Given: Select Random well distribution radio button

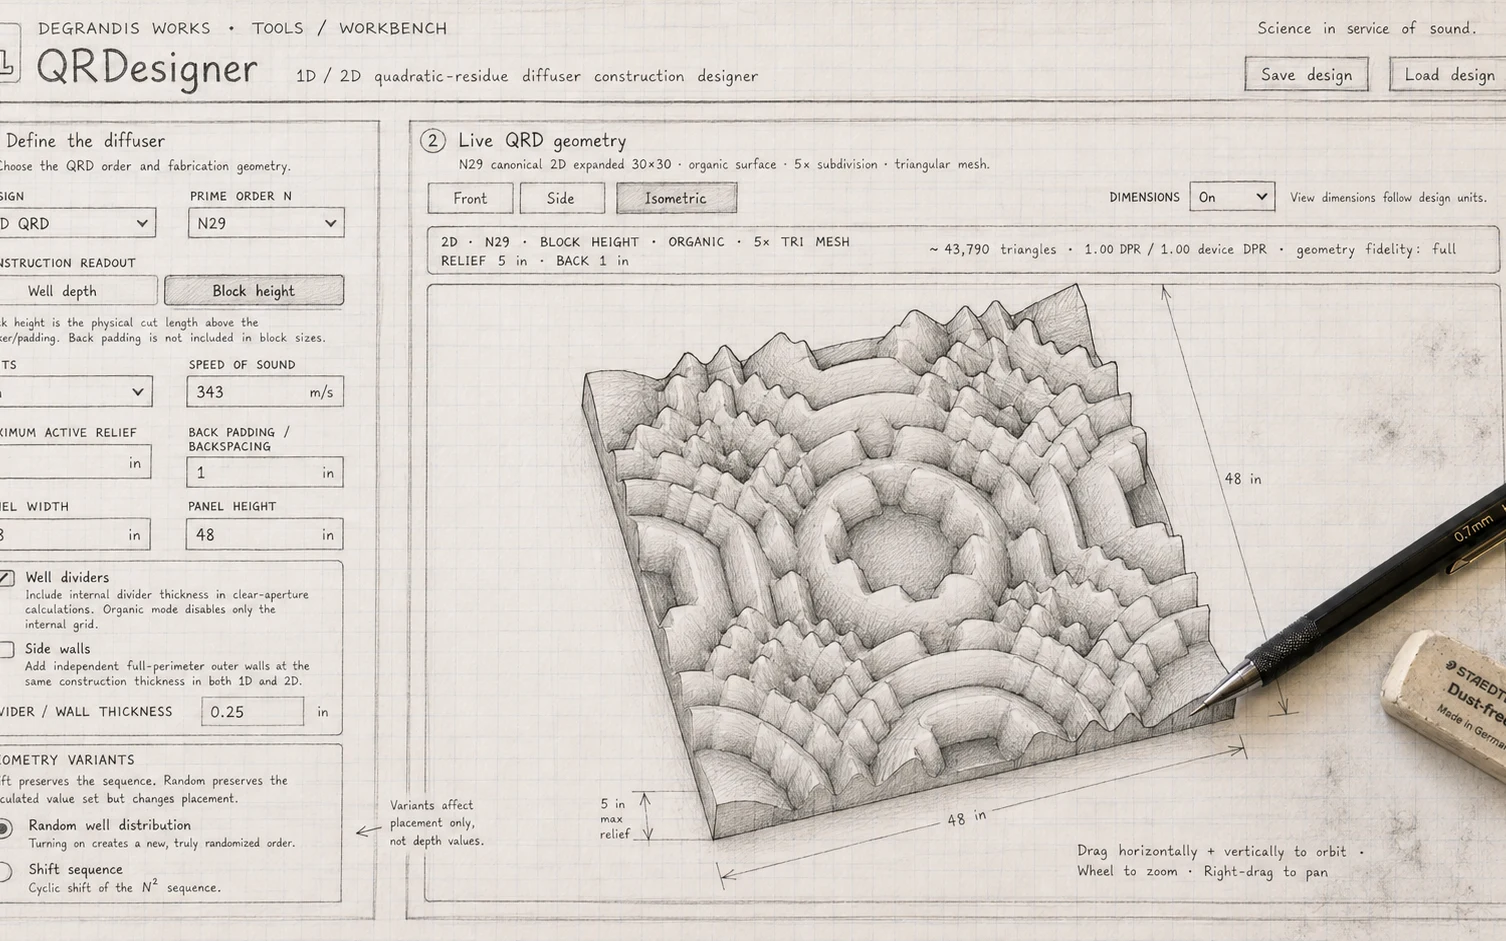Looking at the screenshot, I should pyautogui.click(x=6, y=827).
